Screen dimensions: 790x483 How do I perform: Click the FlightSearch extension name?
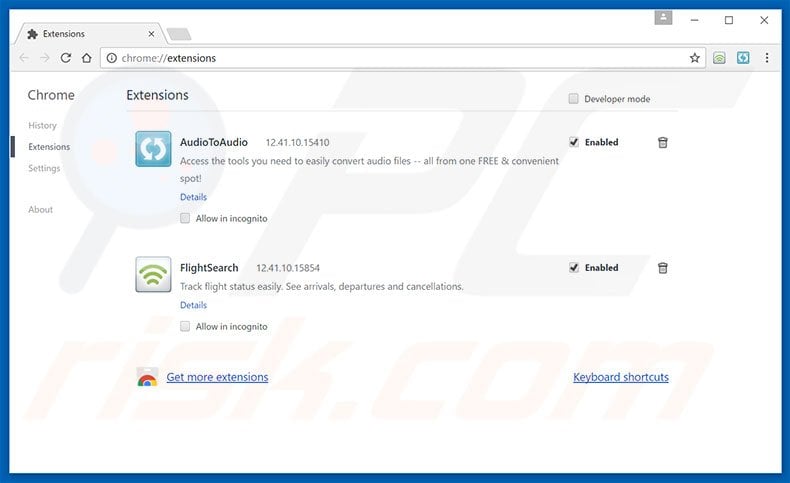click(x=209, y=267)
